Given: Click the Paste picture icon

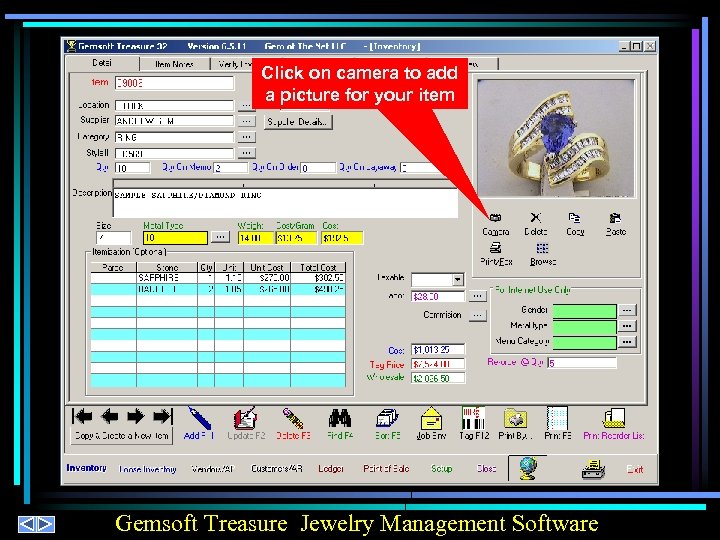Looking at the screenshot, I should click(615, 218).
